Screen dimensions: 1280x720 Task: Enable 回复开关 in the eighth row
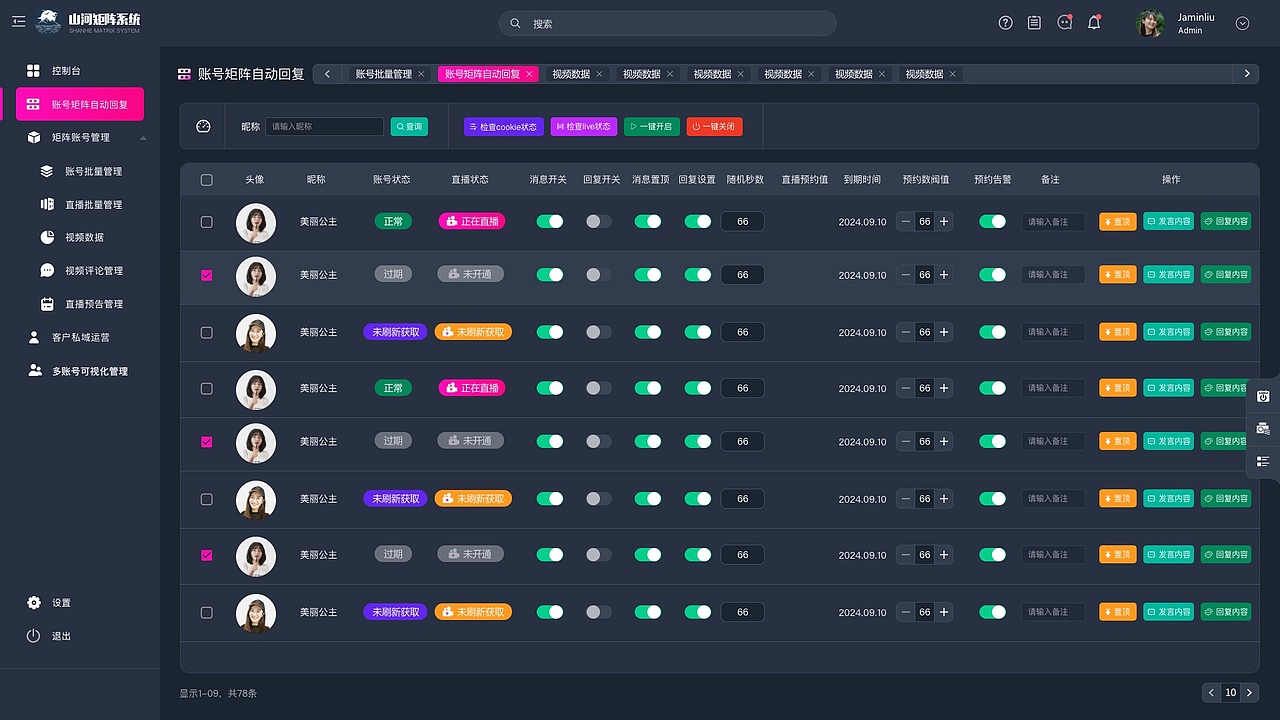tap(599, 611)
